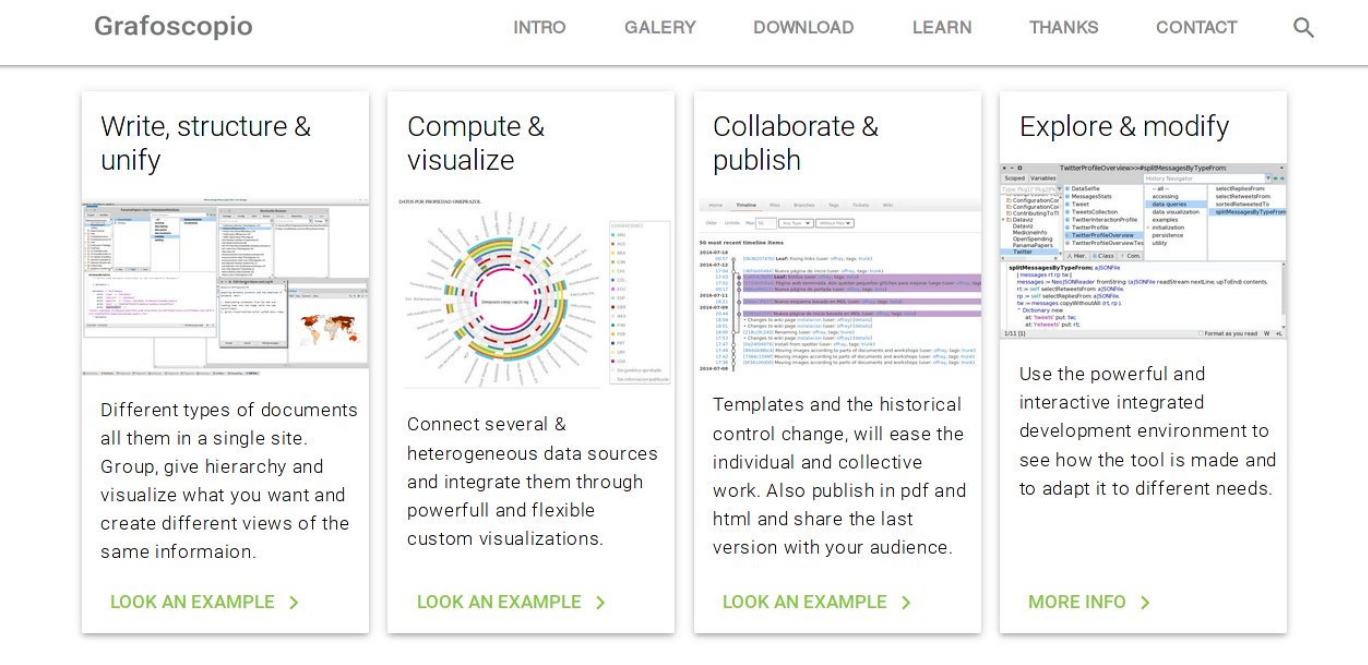Viewport: 1368px width, 665px height.
Task: Open the CONTACT menu item
Action: [x=1196, y=28]
